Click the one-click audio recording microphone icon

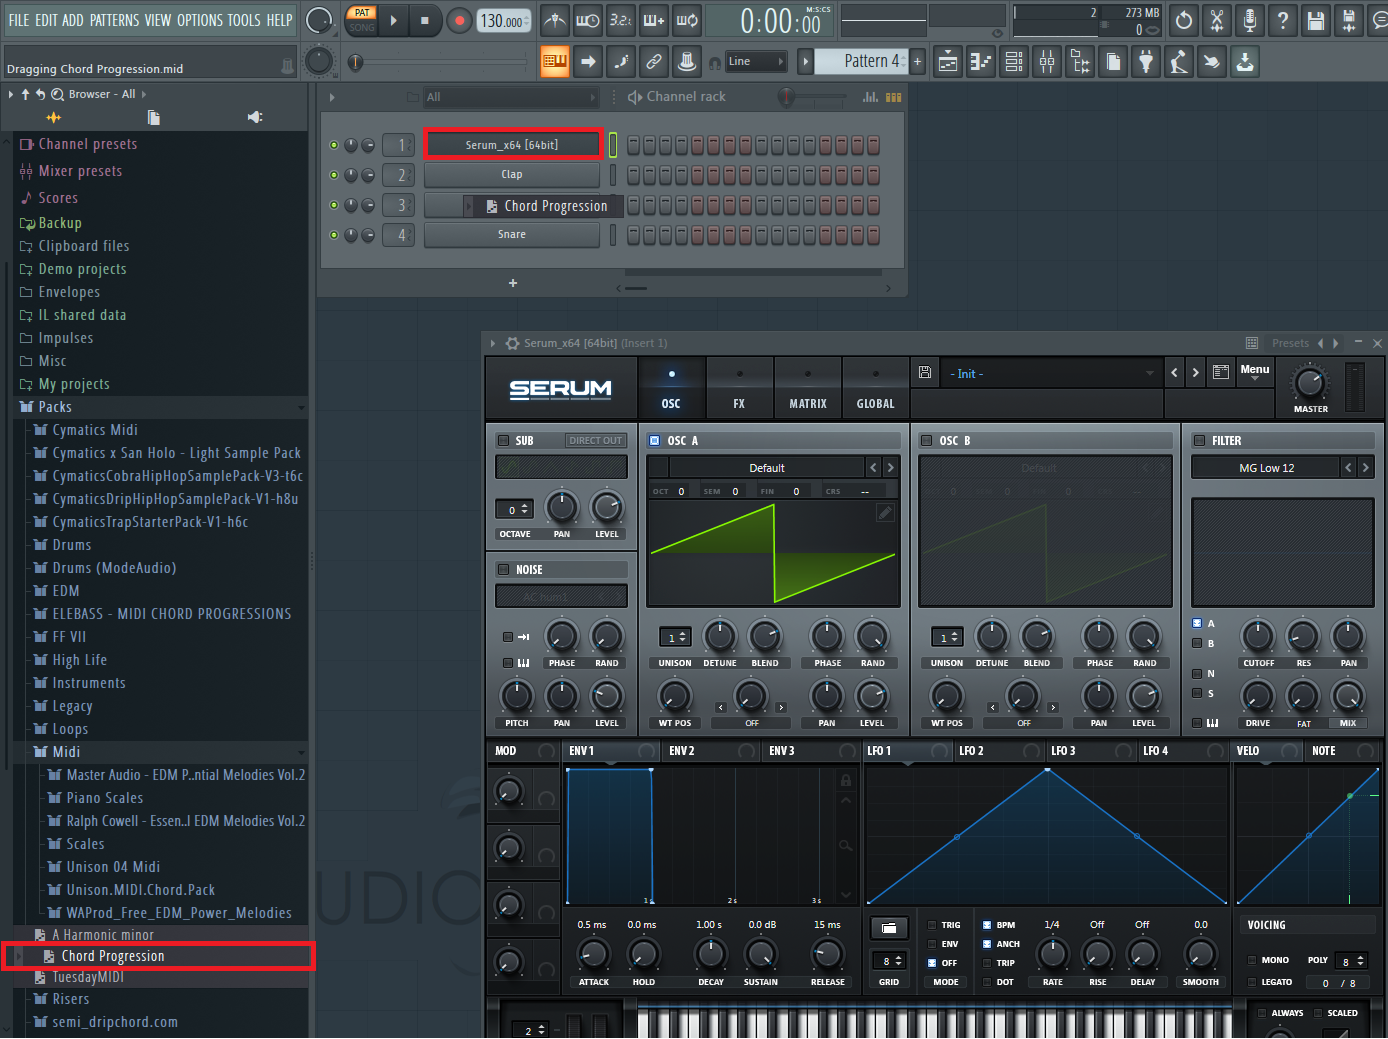tap(1250, 20)
